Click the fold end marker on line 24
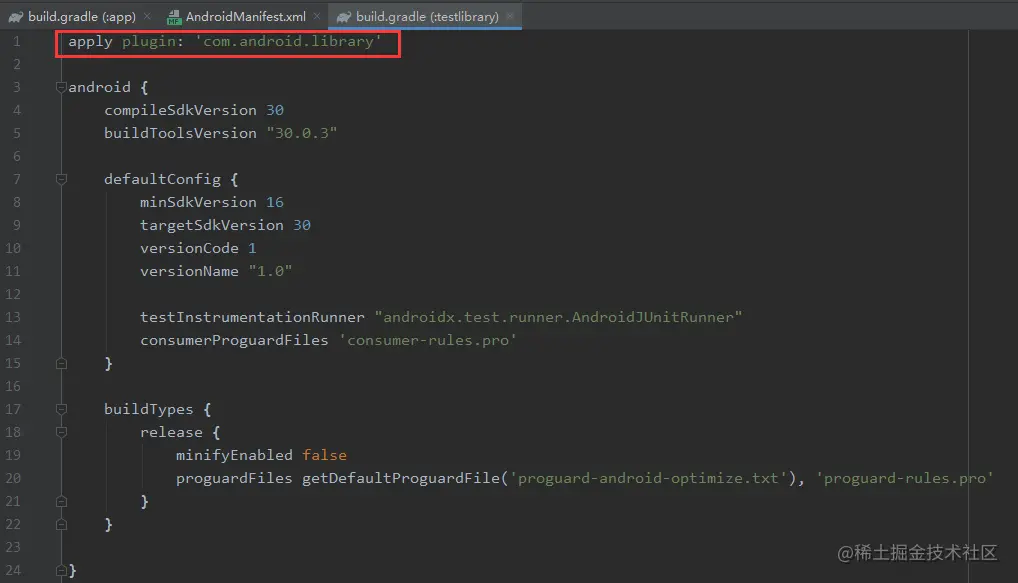Viewport: 1018px width, 583px height. (x=61, y=571)
